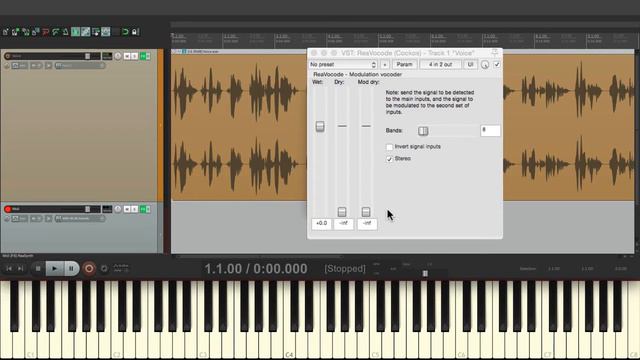This screenshot has height=360, width=640.
Task: Open project settings toolbar icon
Action: point(36,32)
